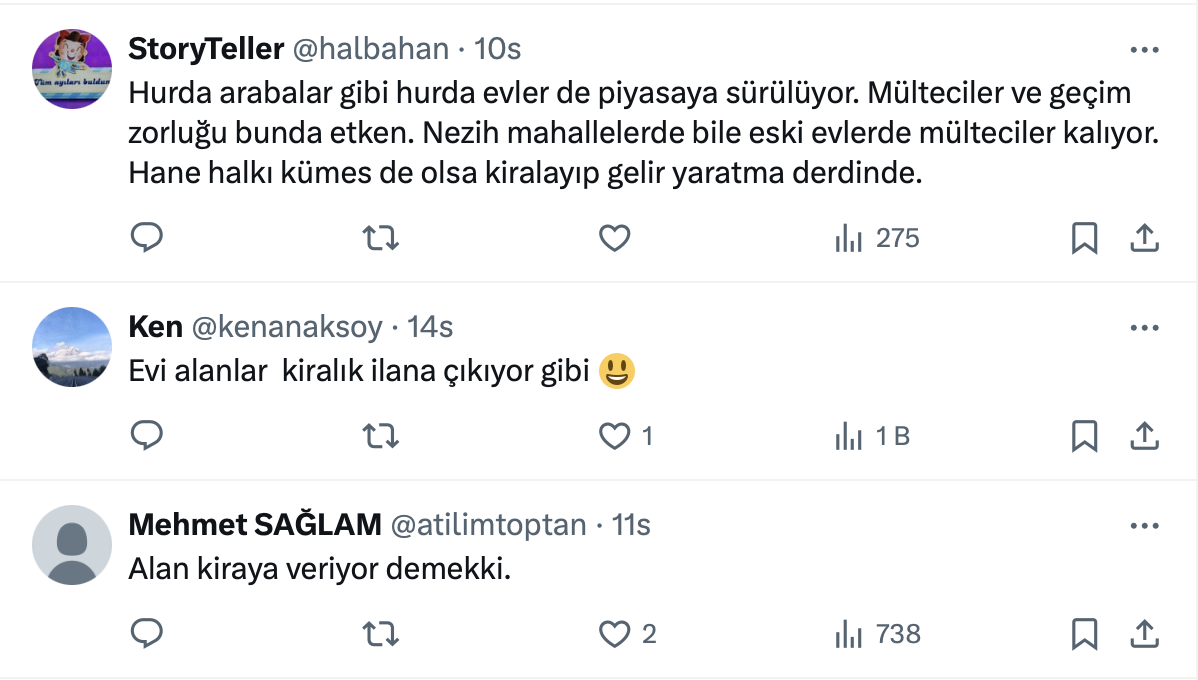Screen dimensions: 1198x680
Task: Like StoryTeller's tweet about hurda evler
Action: pos(614,238)
